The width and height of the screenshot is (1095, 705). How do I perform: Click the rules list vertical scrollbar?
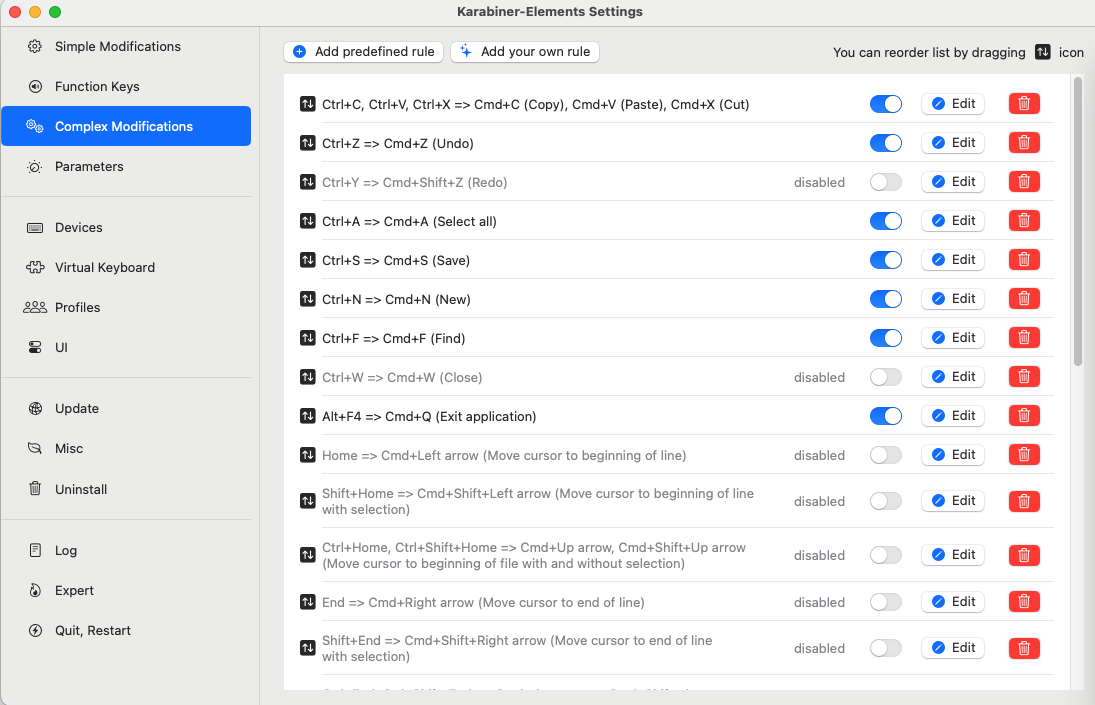[x=1078, y=222]
